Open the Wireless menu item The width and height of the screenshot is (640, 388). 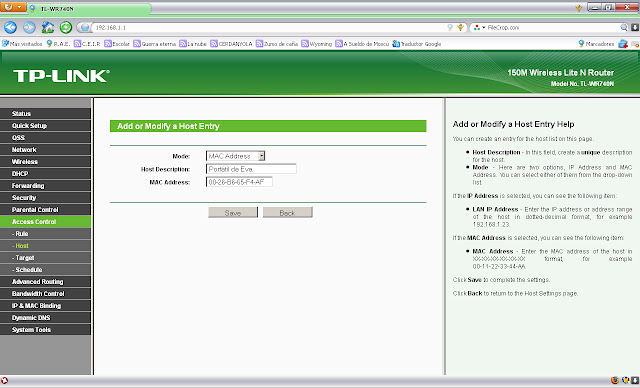[45, 162]
